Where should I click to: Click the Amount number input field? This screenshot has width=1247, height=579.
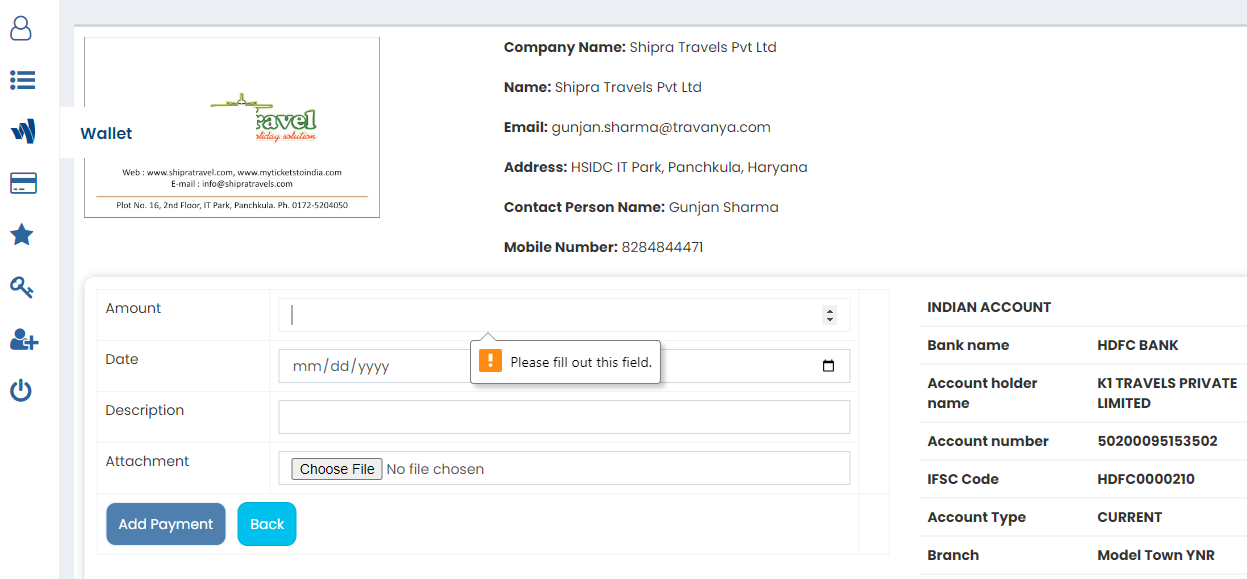click(564, 315)
